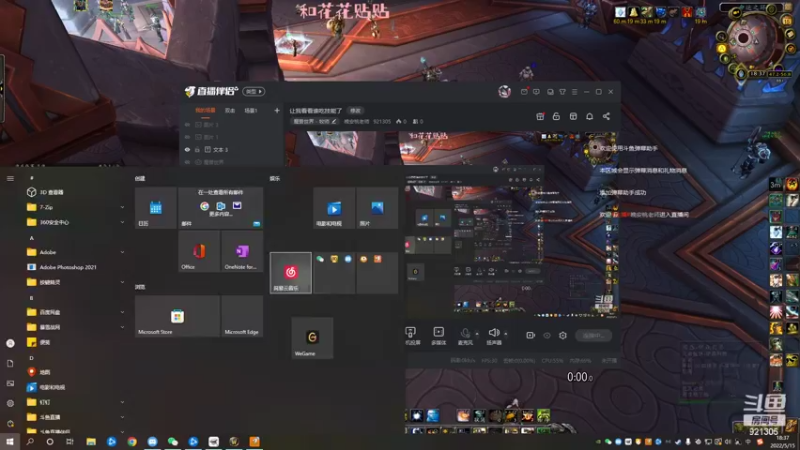Switch to the 我的场景 tab
Screen dimensions: 800x450
point(205,111)
